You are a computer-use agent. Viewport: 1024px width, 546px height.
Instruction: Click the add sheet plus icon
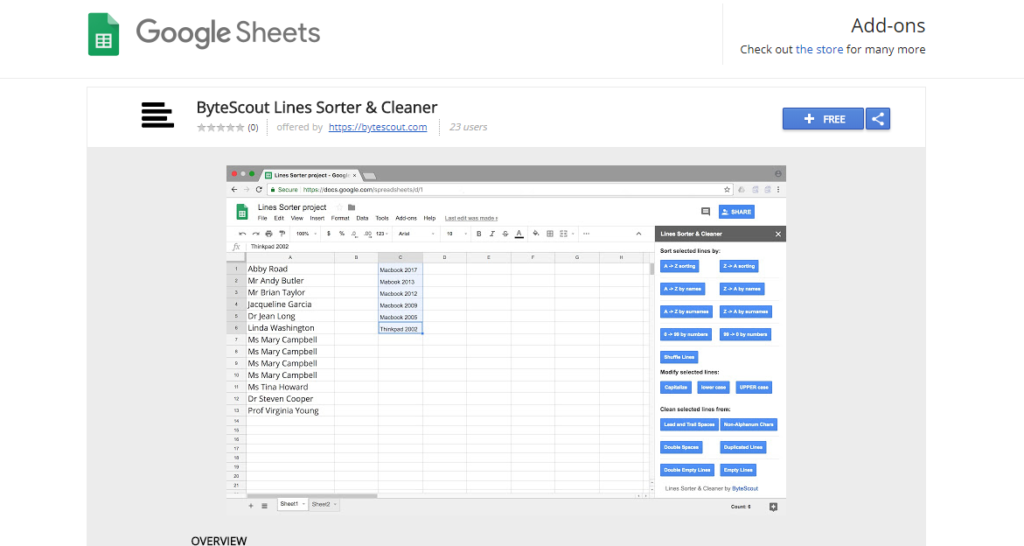point(250,506)
